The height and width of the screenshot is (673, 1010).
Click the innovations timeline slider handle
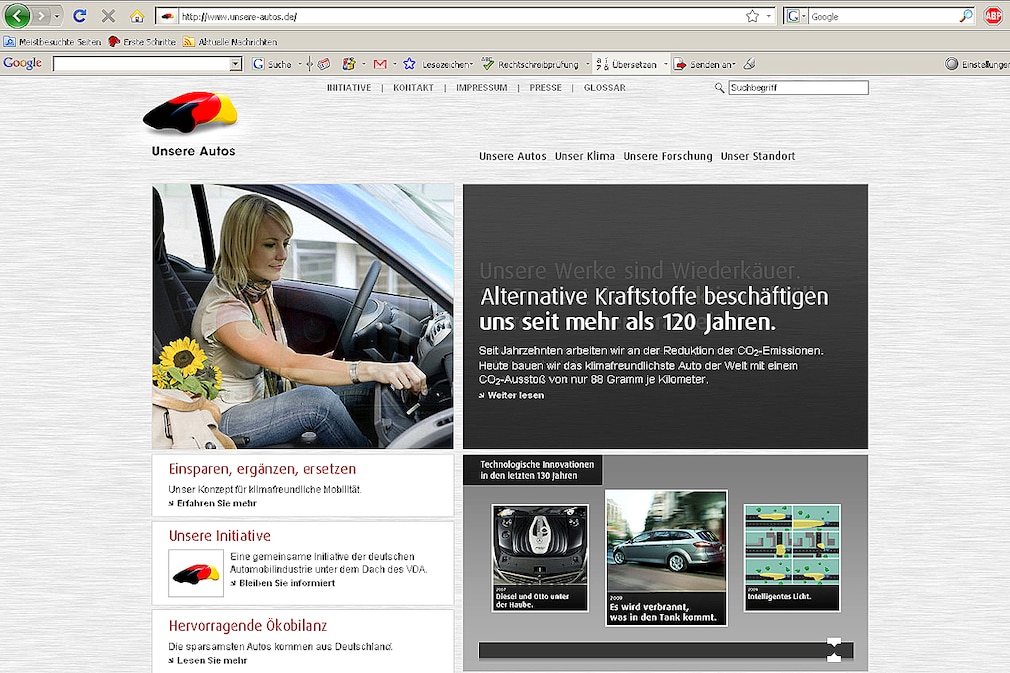[834, 650]
